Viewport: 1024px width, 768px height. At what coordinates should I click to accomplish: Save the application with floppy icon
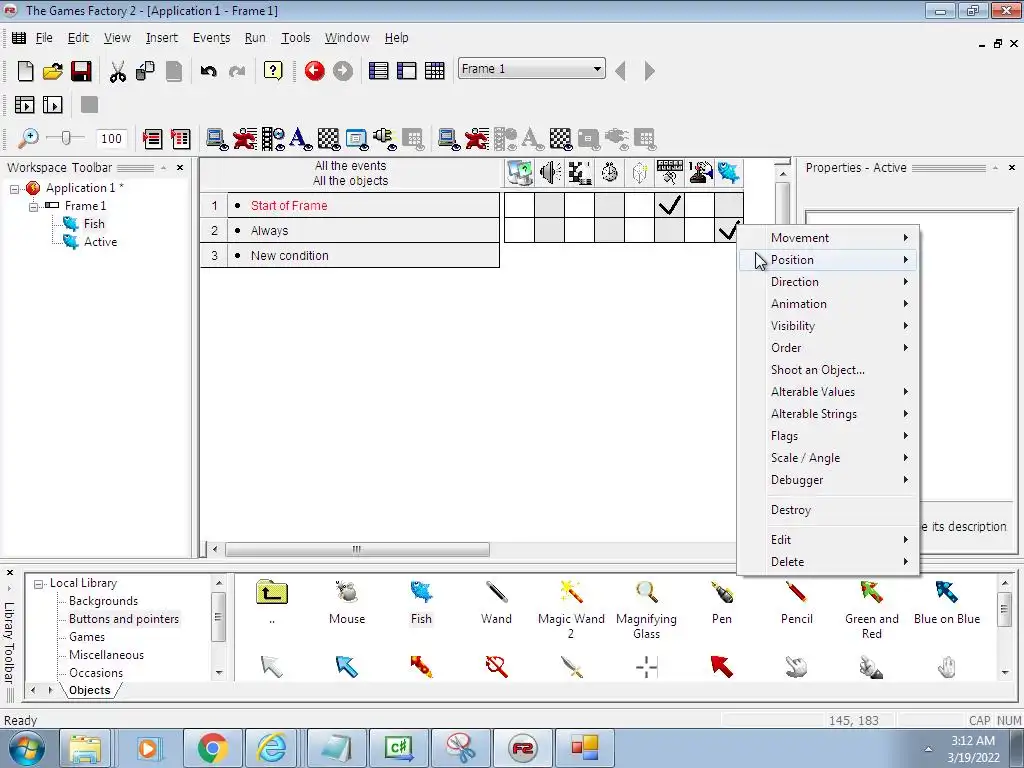click(81, 71)
